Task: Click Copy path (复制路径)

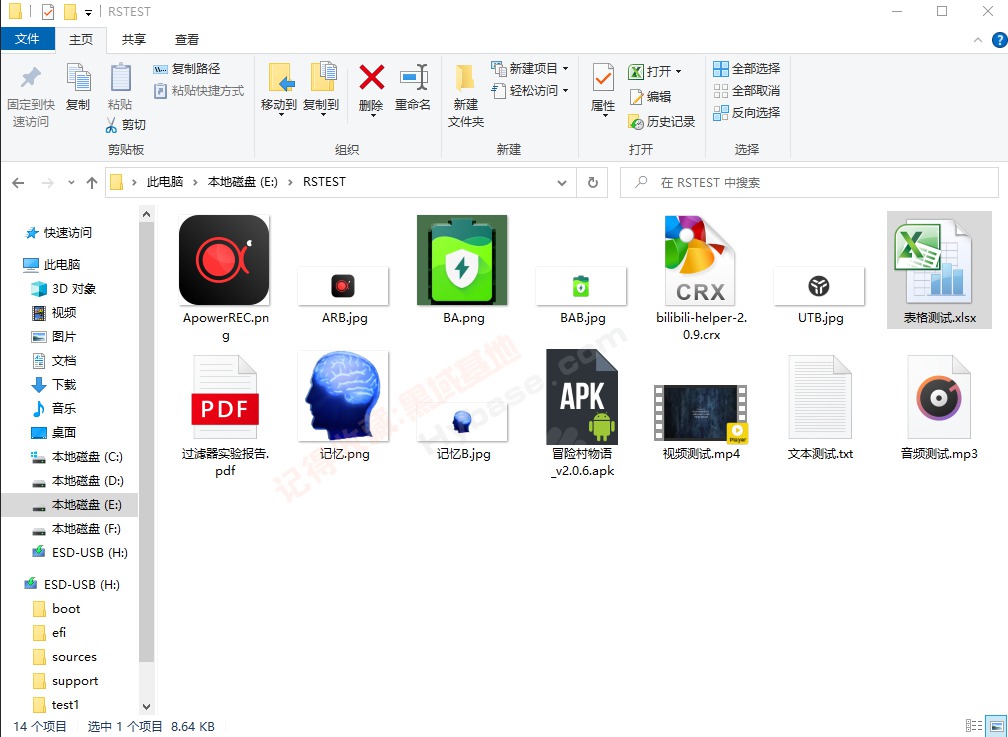Action: pyautogui.click(x=186, y=68)
